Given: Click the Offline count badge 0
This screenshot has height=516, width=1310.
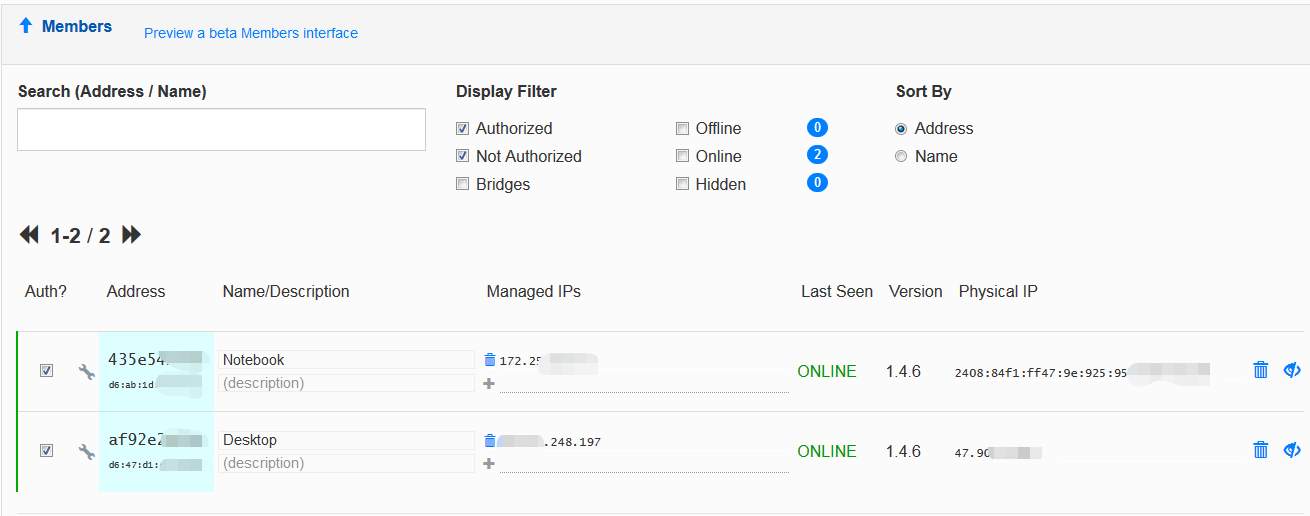Looking at the screenshot, I should click(817, 127).
